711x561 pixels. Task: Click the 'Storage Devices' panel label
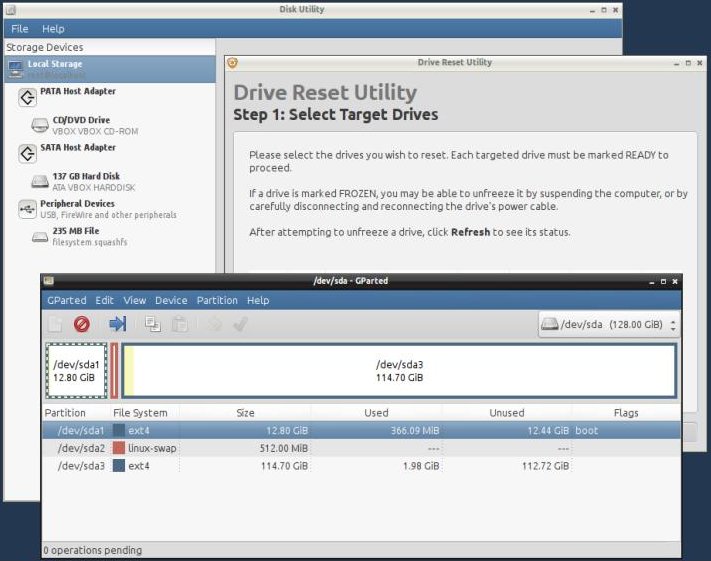44,47
